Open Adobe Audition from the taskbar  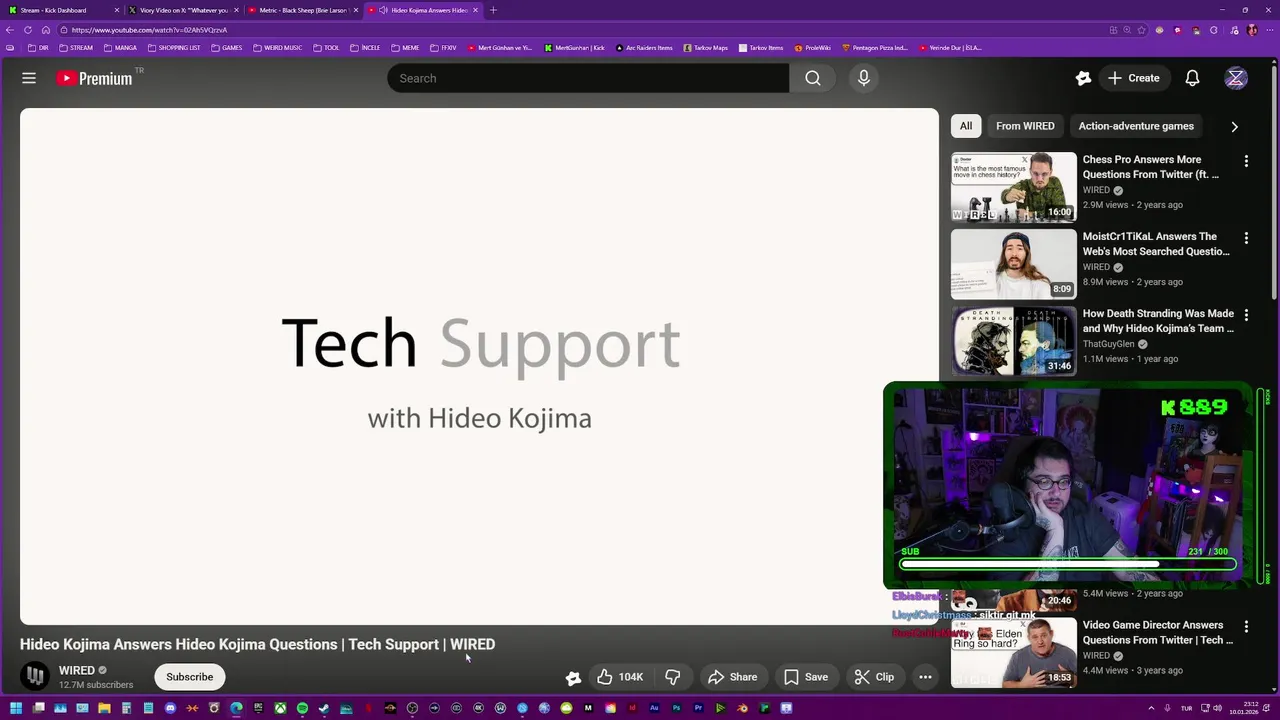(654, 708)
